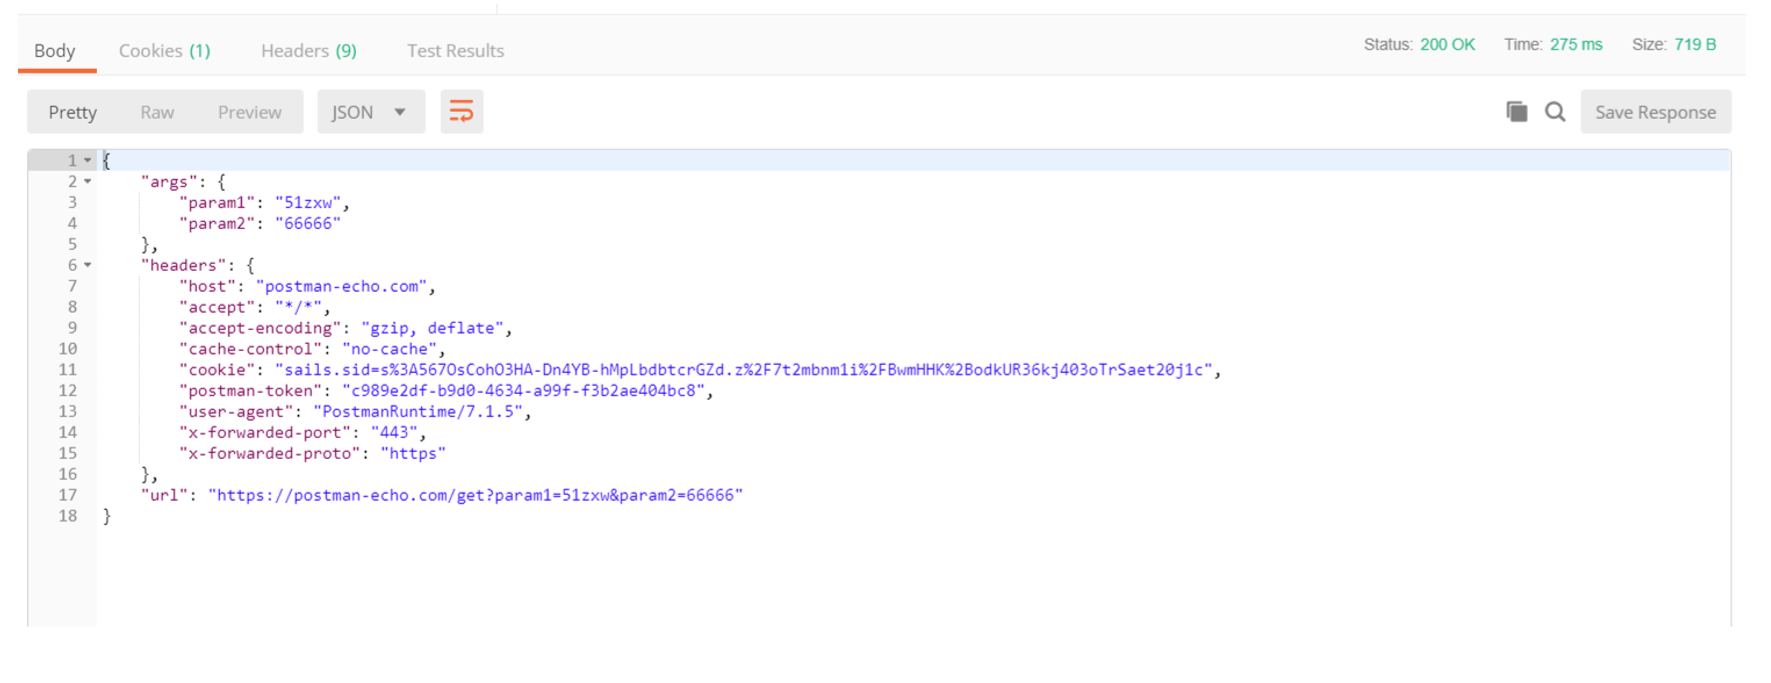Open search in response body
Viewport: 1771px width, 683px height.
1555,112
